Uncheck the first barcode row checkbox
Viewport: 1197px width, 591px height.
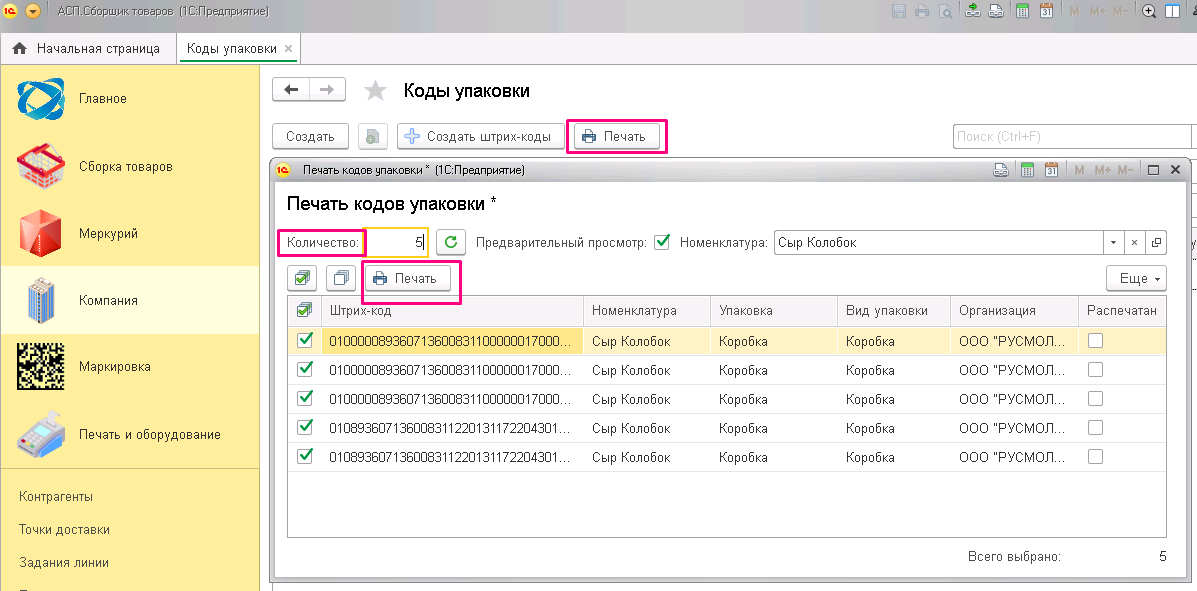pyautogui.click(x=305, y=341)
